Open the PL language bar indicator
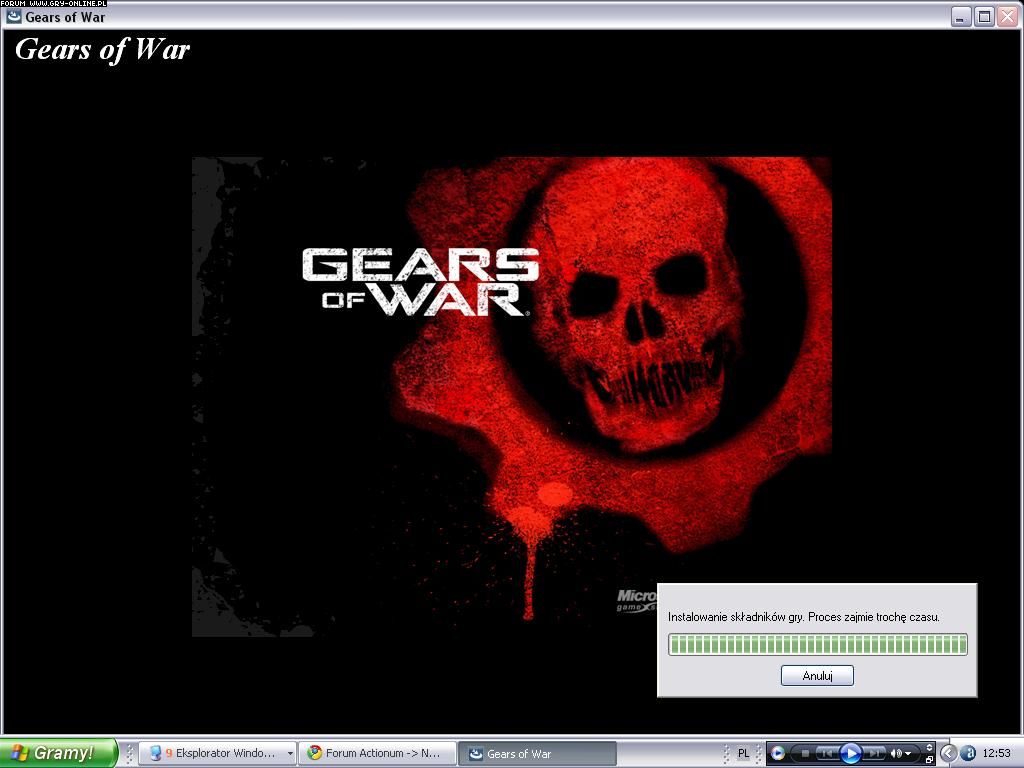 pyautogui.click(x=743, y=753)
